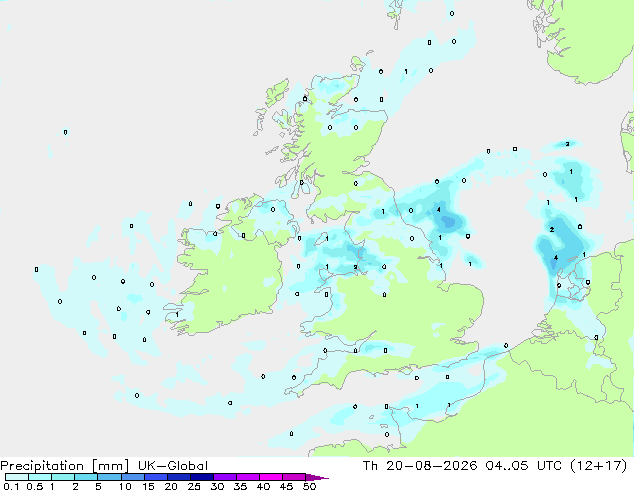The height and width of the screenshot is (490, 634).
Task: Click the '25' legend scale label
Action: point(194,486)
